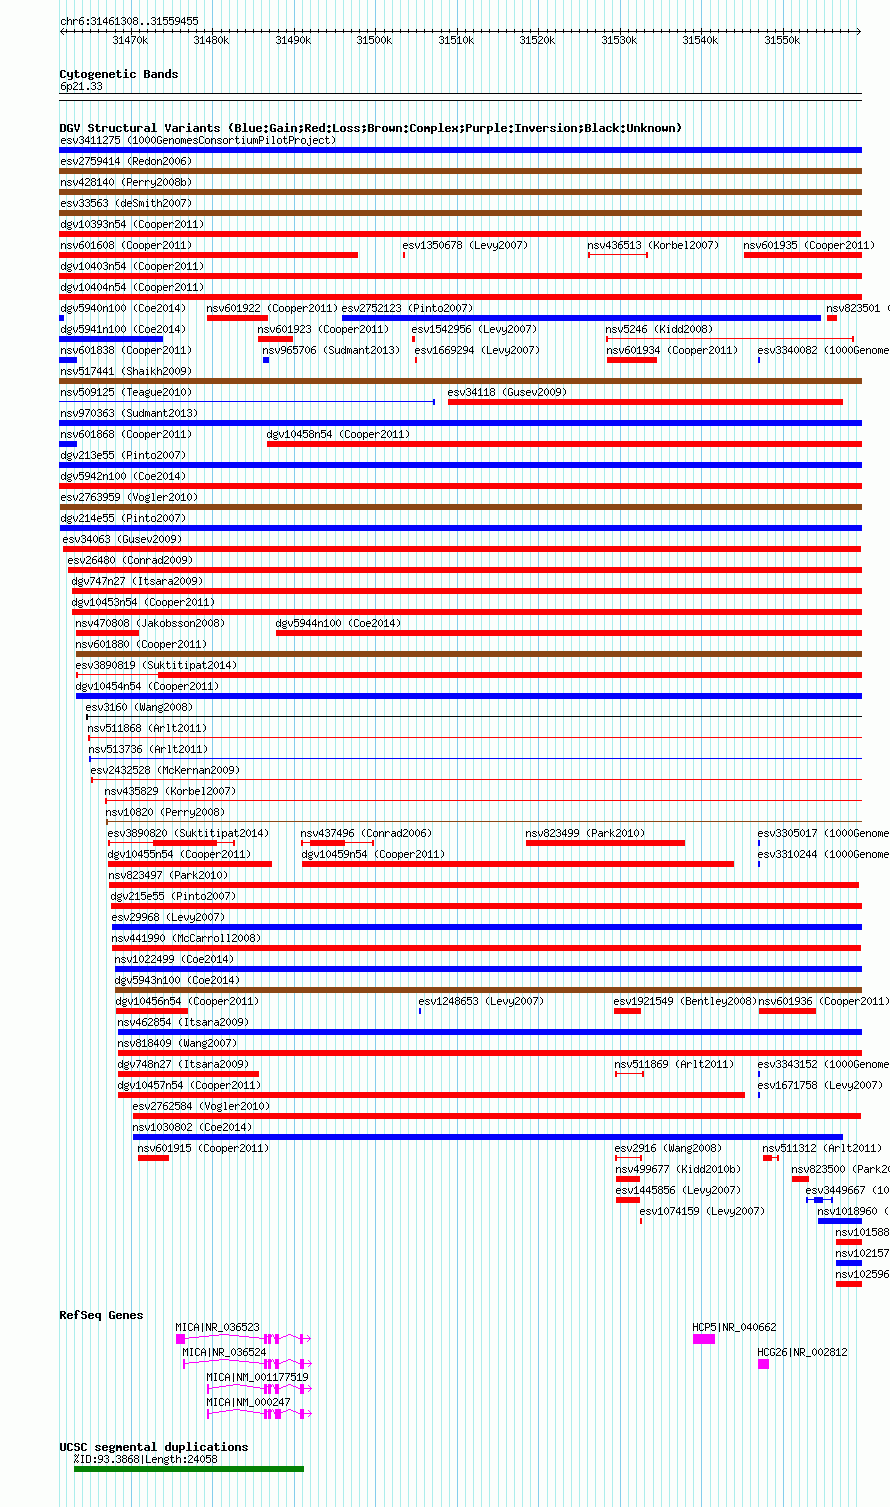Open the MICA|NR_036523 gene label

pyautogui.click(x=218, y=1327)
